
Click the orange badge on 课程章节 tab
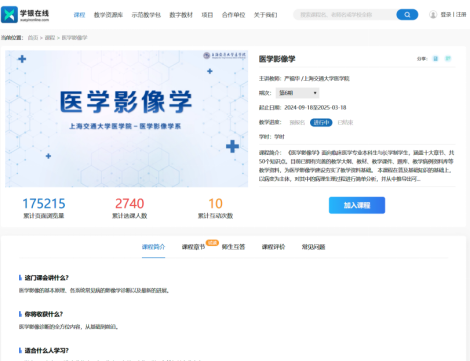[x=212, y=243]
